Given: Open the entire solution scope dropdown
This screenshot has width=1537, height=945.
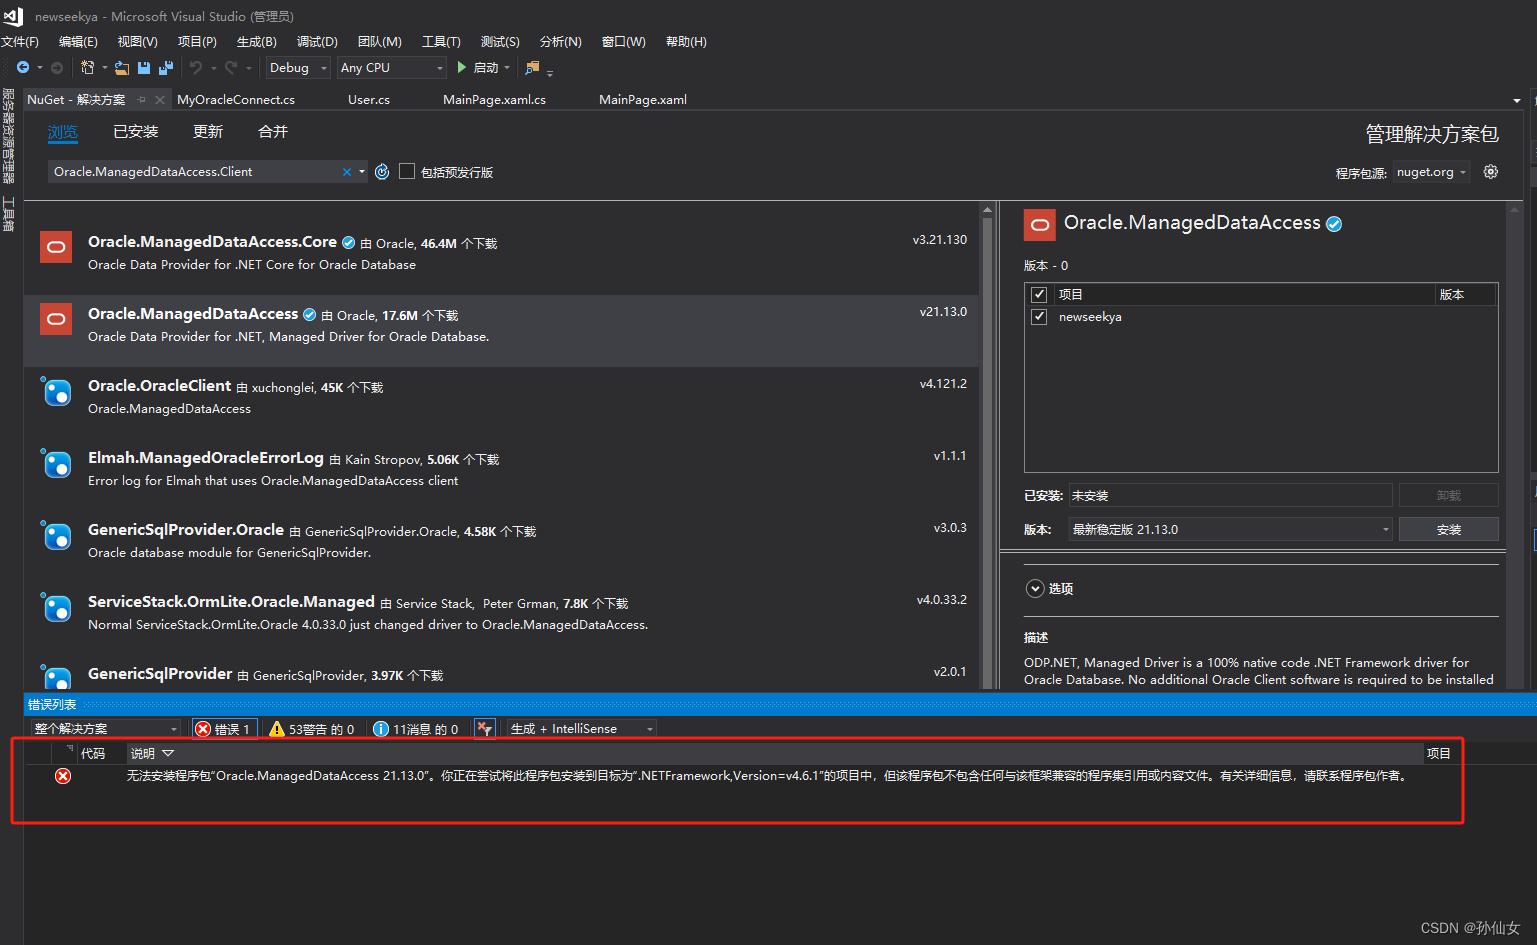Looking at the screenshot, I should pyautogui.click(x=105, y=729).
